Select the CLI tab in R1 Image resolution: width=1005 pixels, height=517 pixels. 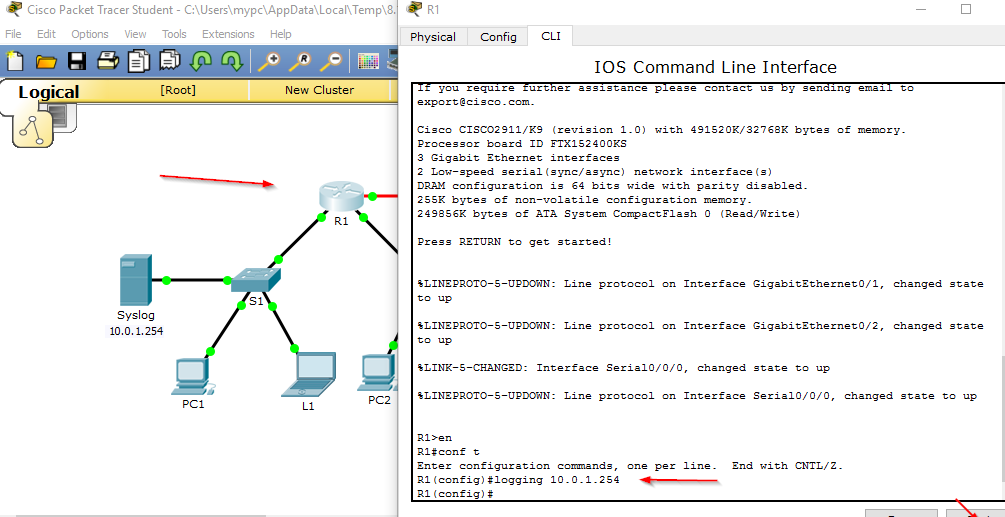click(551, 36)
